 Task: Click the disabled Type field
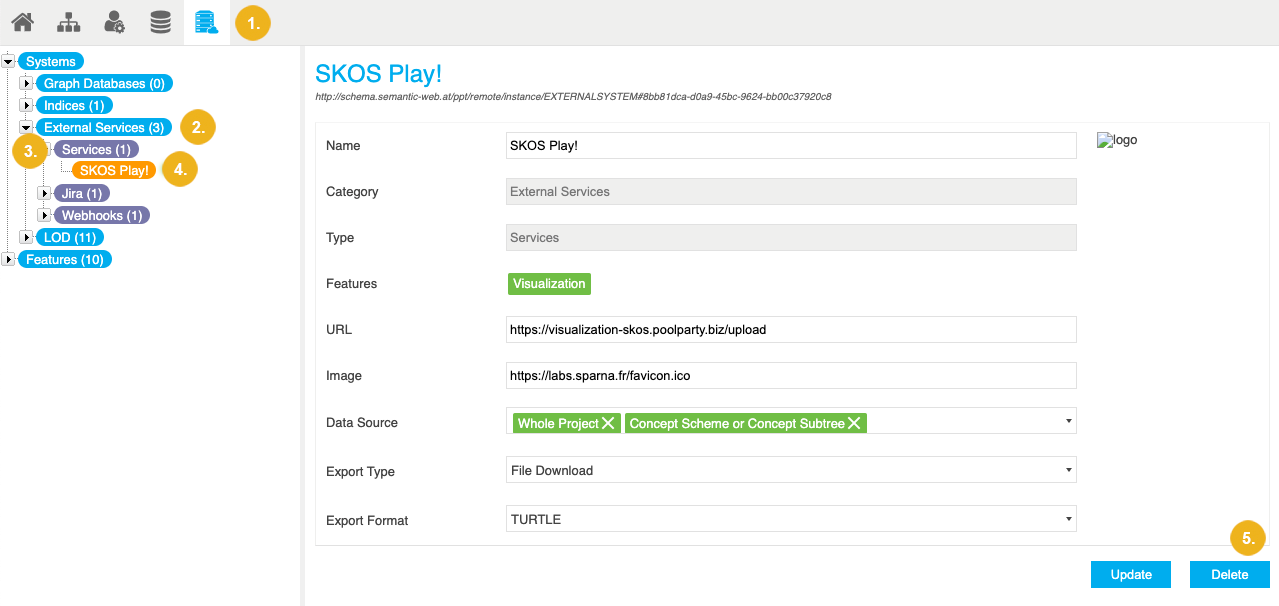[792, 237]
